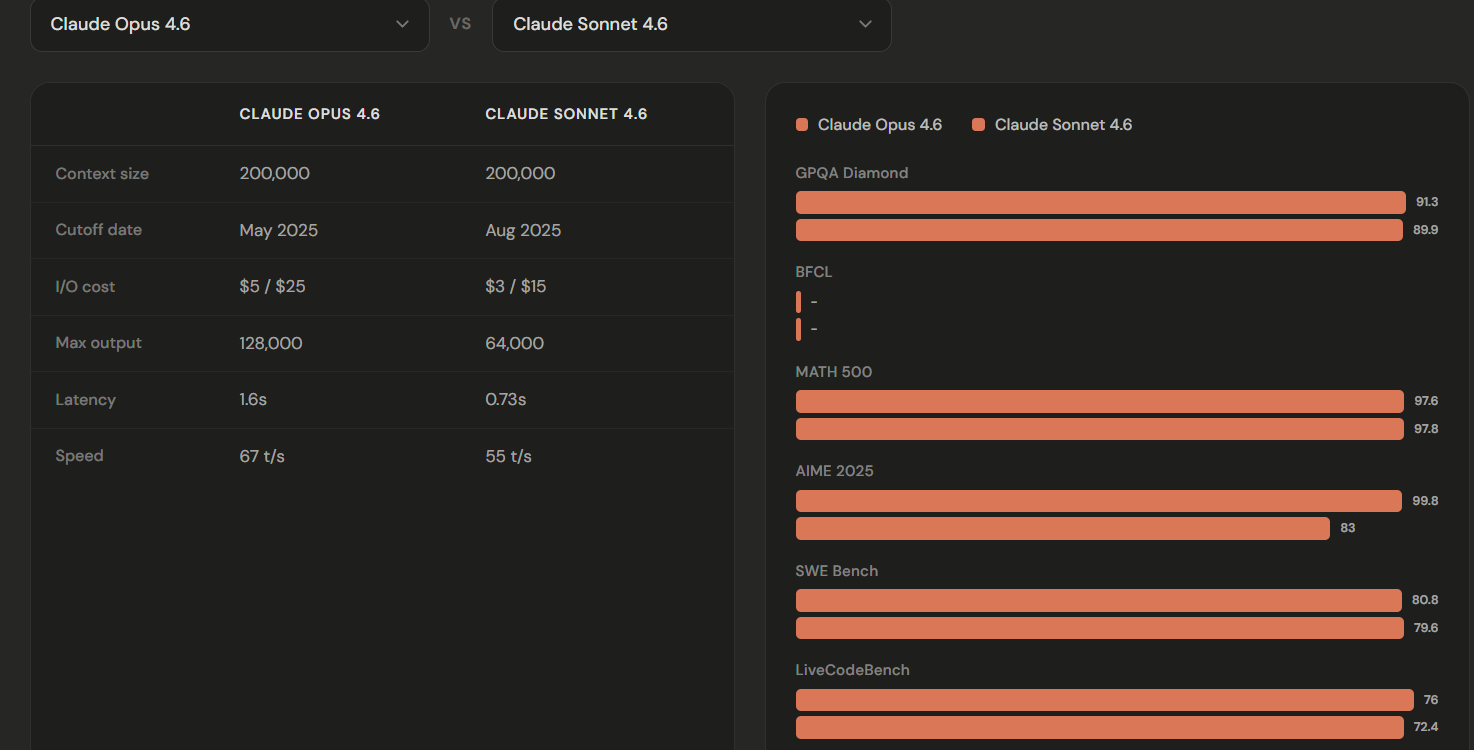Image resolution: width=1474 pixels, height=750 pixels.
Task: Click the 'VS' label between the model selectors
Action: click(x=461, y=24)
